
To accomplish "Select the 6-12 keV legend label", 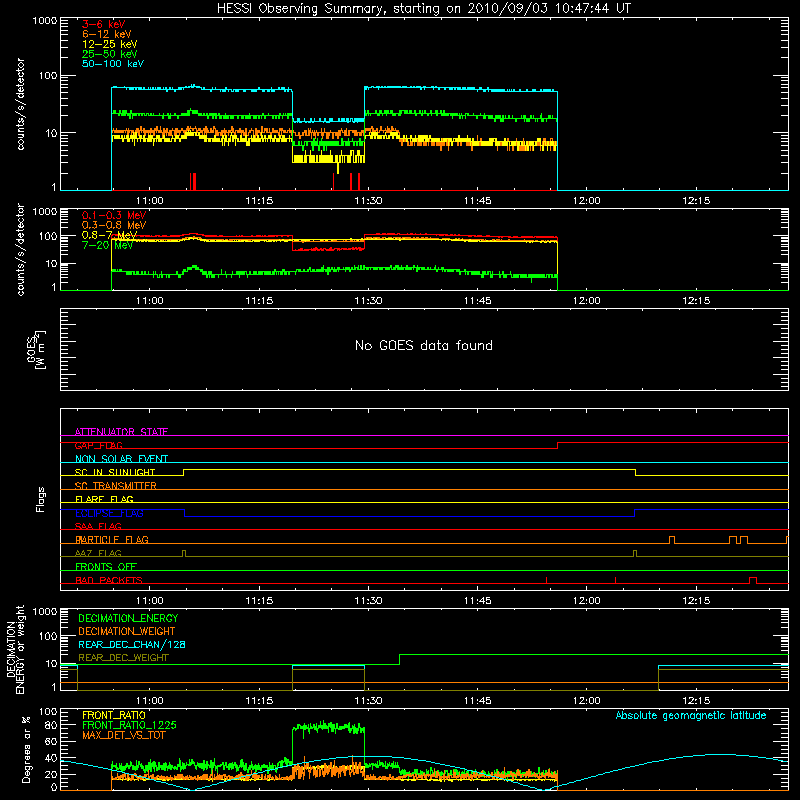I will pos(107,34).
